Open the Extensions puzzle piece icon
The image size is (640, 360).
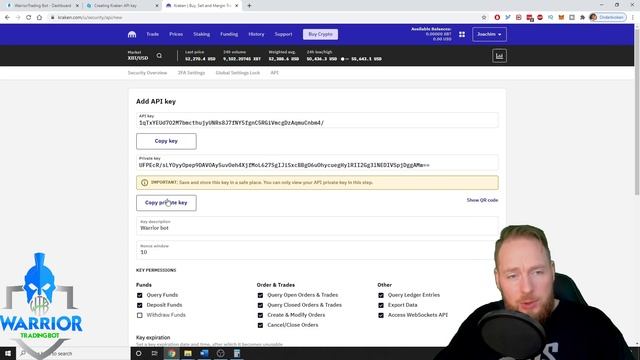click(x=582, y=18)
